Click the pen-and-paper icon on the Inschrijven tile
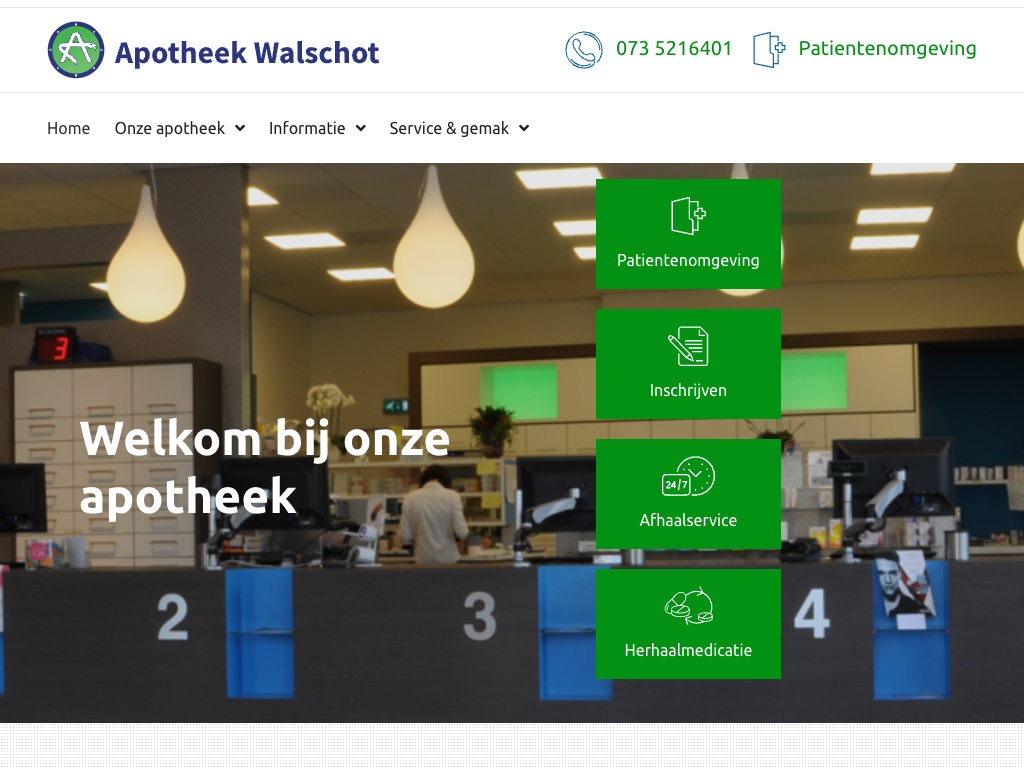This screenshot has height=768, width=1024. tap(688, 346)
